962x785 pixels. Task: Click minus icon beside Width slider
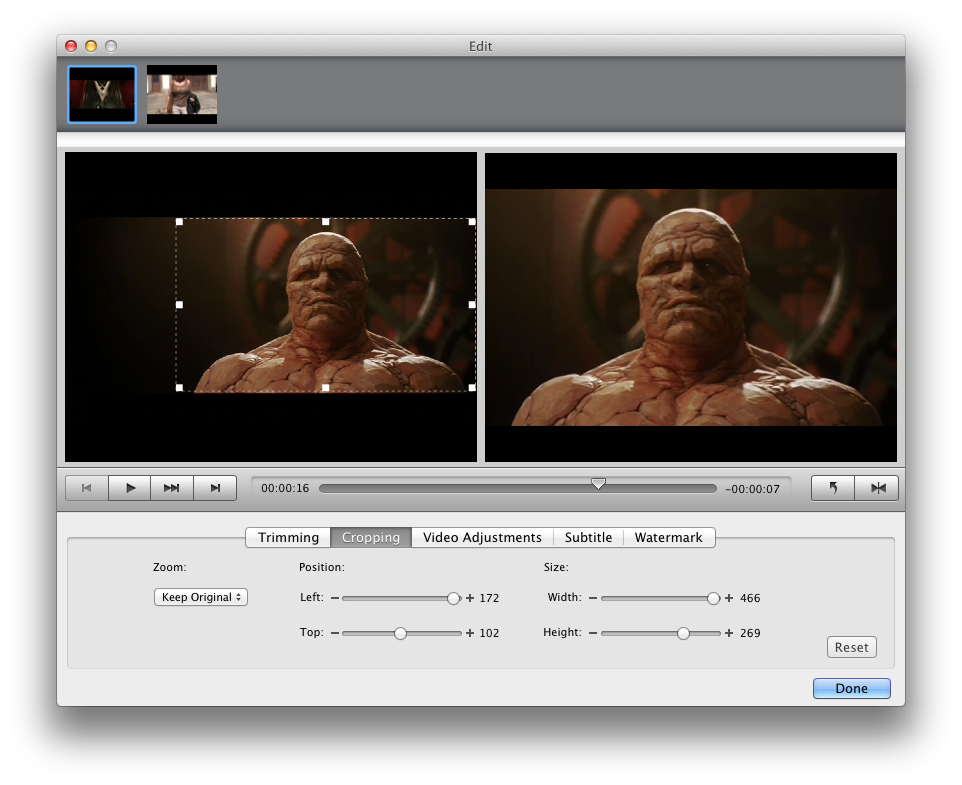(593, 598)
